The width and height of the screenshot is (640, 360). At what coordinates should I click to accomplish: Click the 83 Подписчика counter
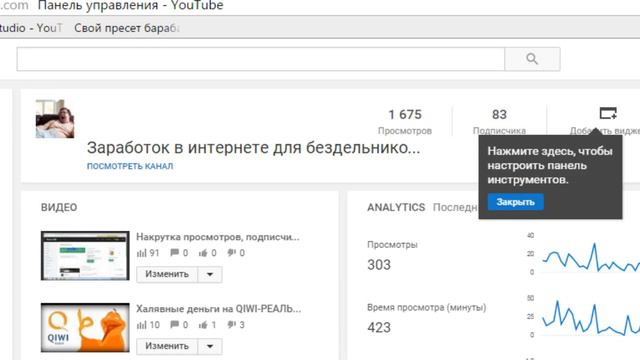coord(499,122)
